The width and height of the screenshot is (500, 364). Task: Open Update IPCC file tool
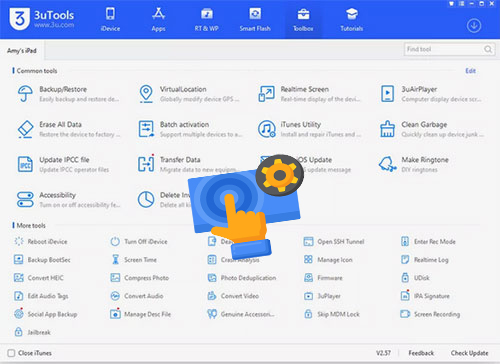coord(63,164)
